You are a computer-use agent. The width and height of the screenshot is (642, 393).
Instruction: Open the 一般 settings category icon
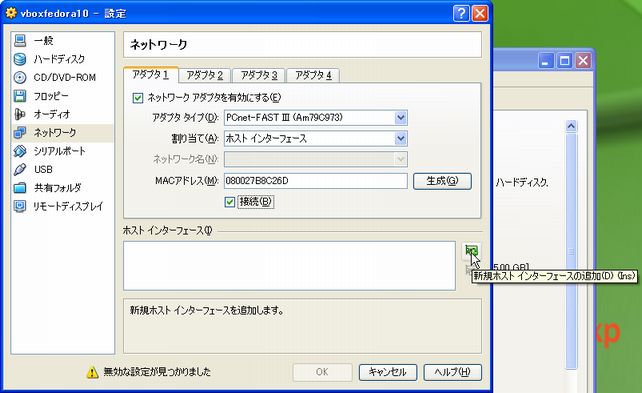pyautogui.click(x=20, y=41)
